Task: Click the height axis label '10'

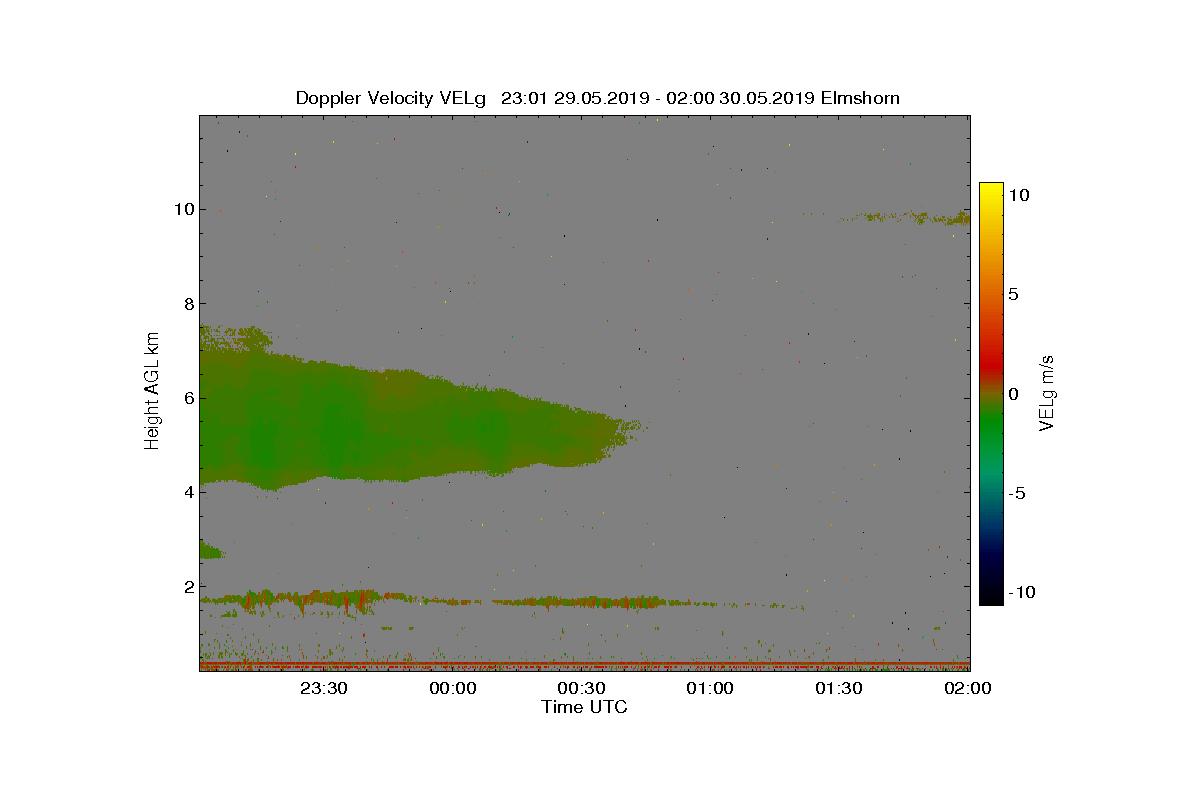Action: pyautogui.click(x=184, y=209)
